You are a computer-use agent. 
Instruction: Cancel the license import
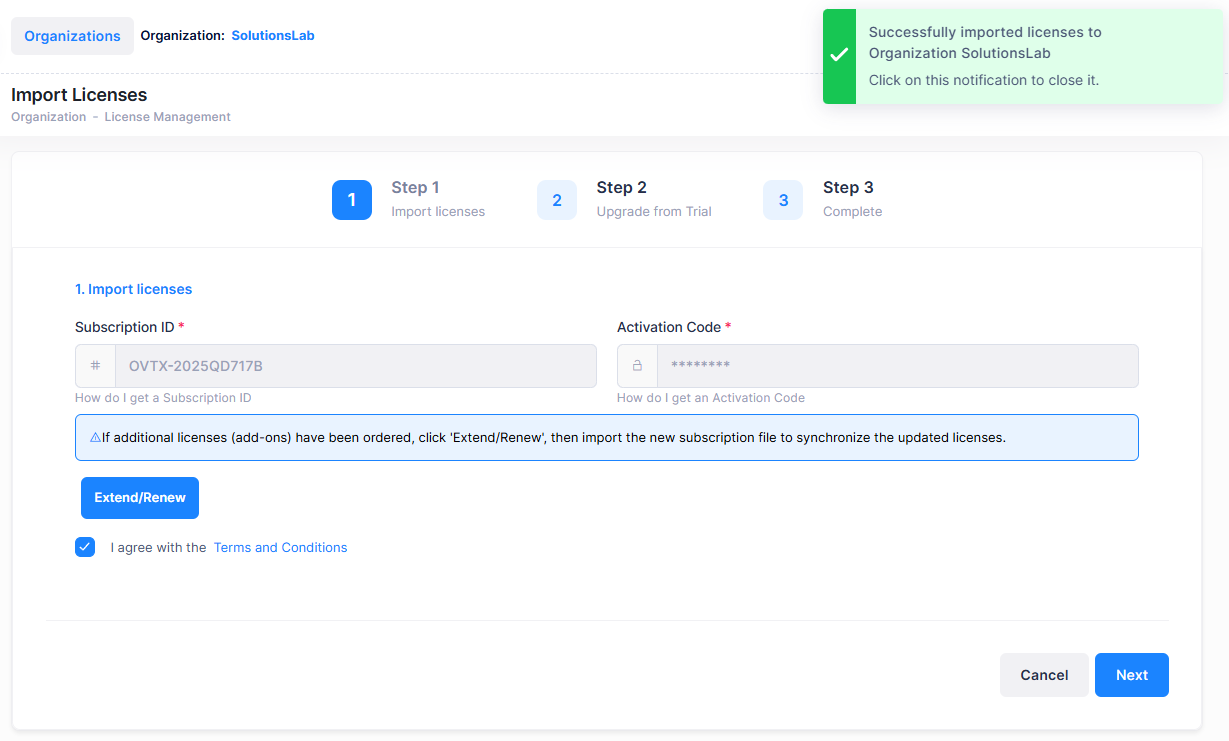point(1044,675)
